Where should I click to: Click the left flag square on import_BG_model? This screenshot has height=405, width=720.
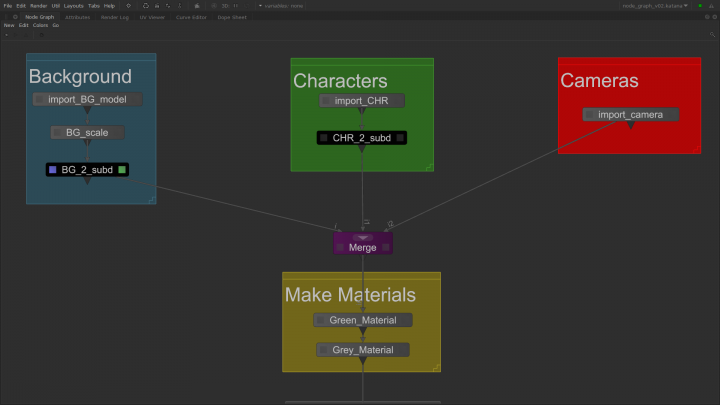[x=42, y=100]
